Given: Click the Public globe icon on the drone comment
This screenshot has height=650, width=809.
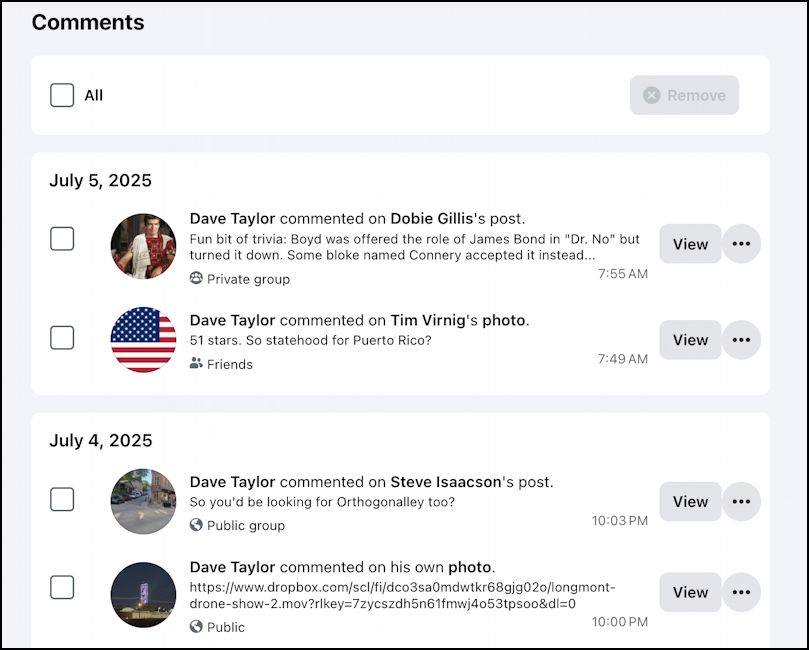Looking at the screenshot, I should click(197, 627).
